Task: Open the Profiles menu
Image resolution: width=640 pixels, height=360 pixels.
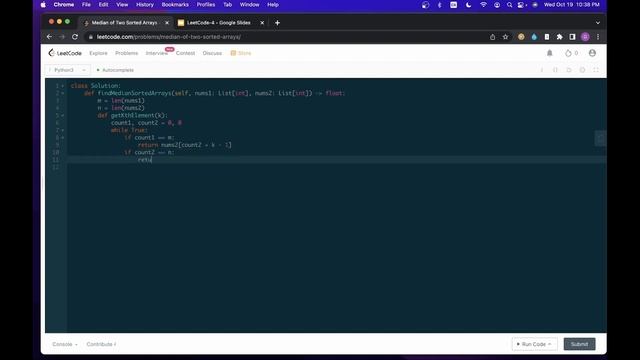Action: tap(206, 5)
